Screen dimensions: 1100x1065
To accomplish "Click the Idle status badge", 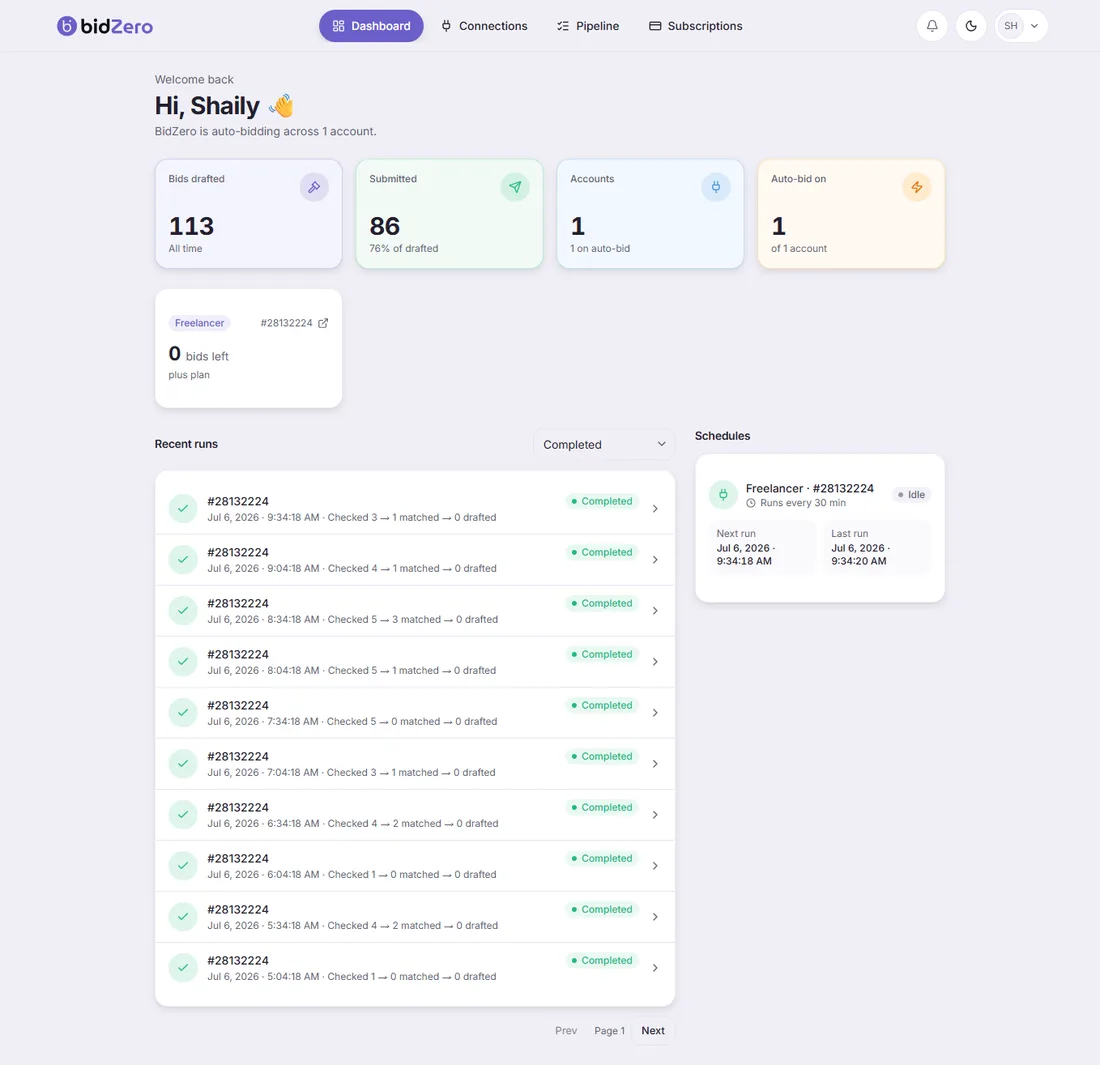I will point(911,495).
